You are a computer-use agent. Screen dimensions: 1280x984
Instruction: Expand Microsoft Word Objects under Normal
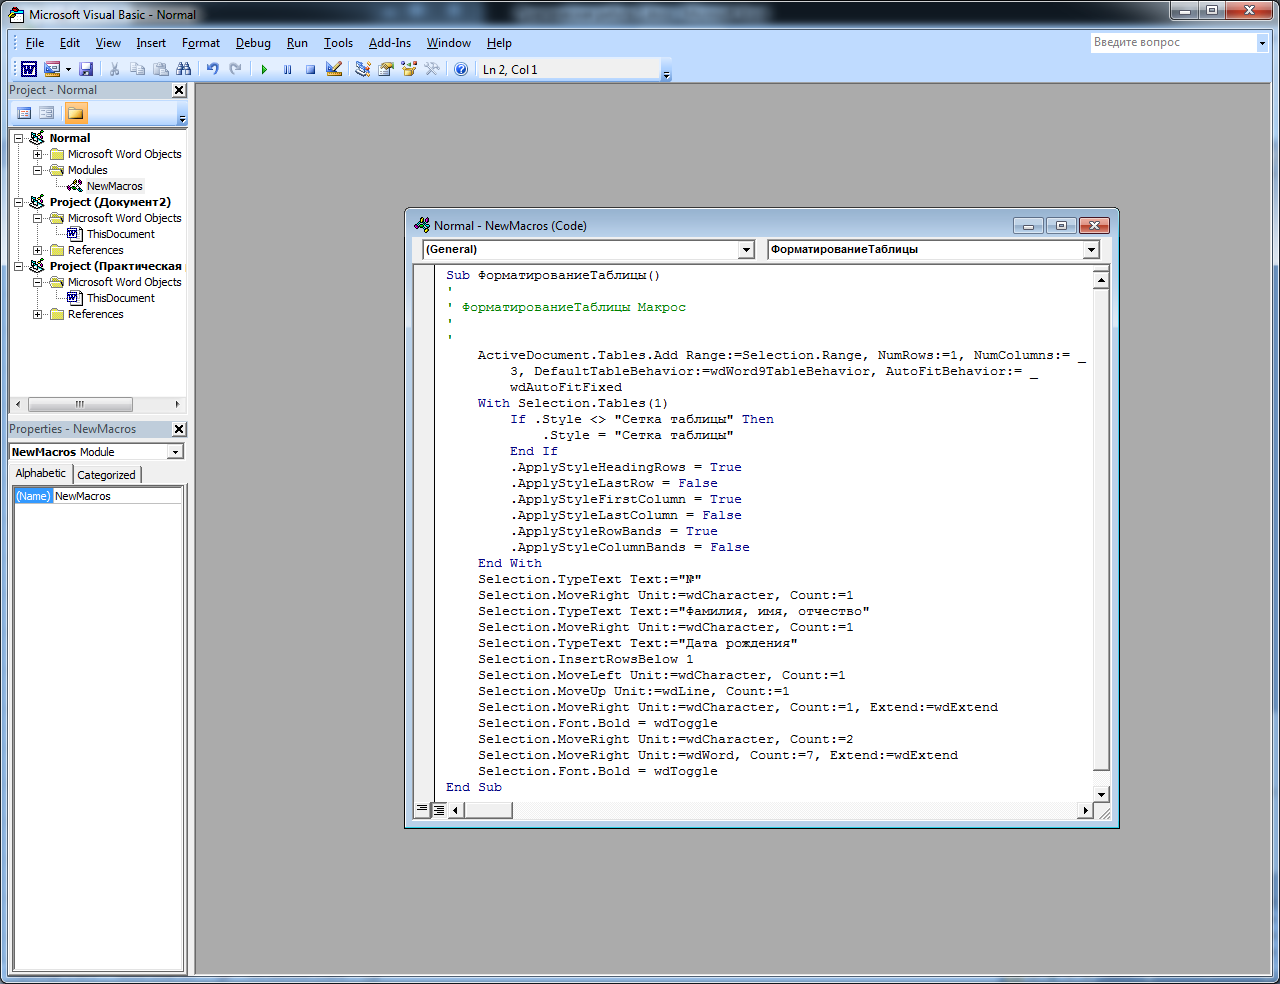(x=38, y=154)
